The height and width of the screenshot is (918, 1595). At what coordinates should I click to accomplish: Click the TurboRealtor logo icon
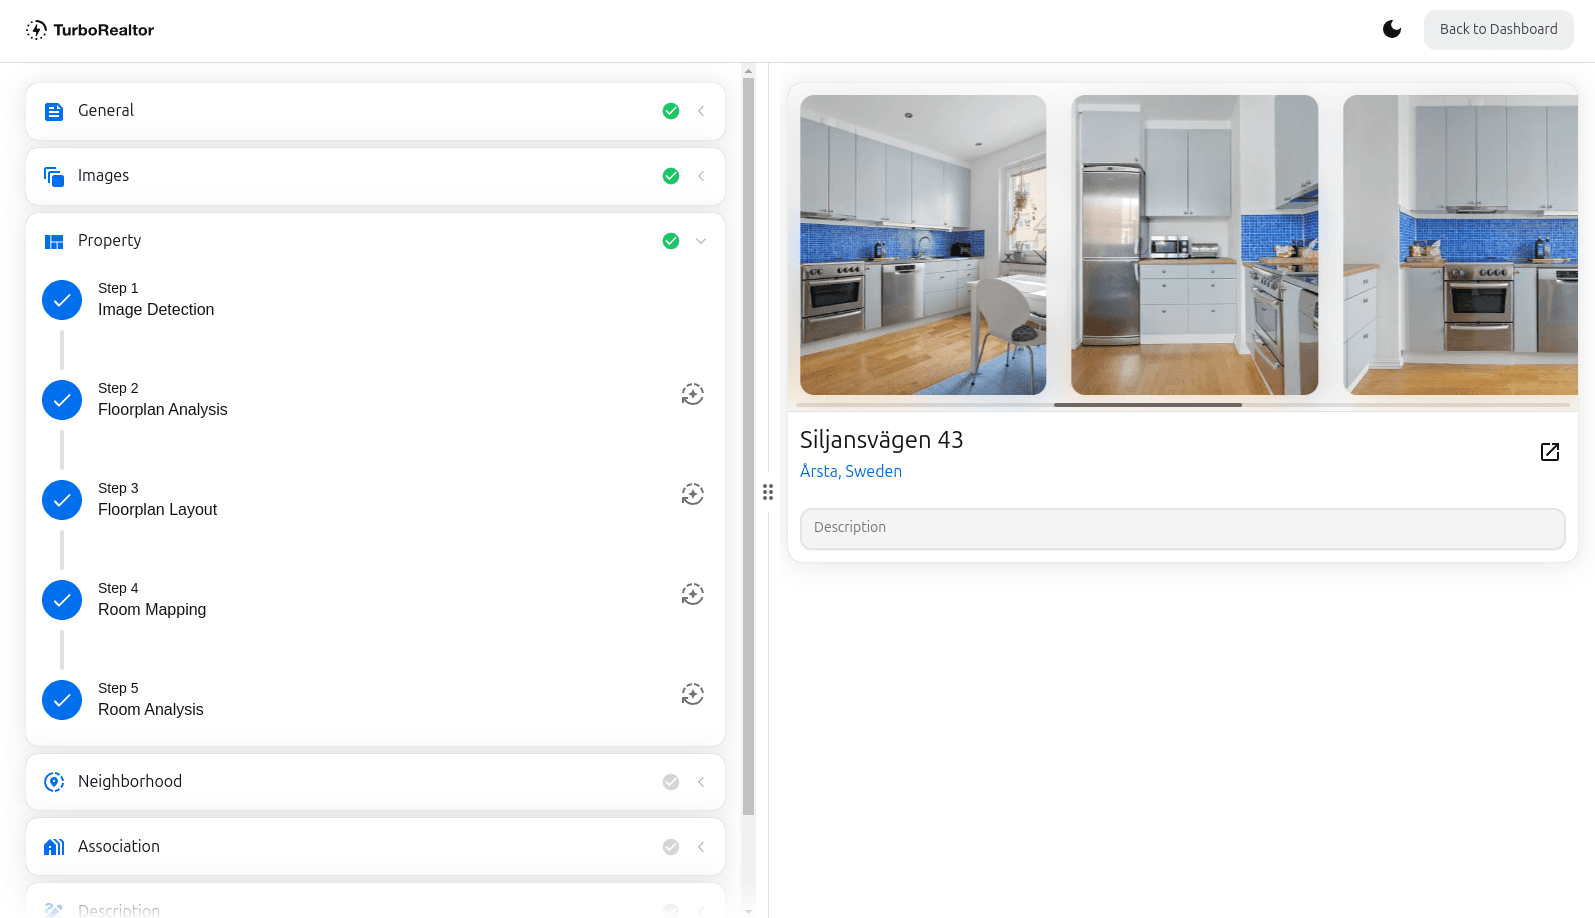click(x=37, y=30)
